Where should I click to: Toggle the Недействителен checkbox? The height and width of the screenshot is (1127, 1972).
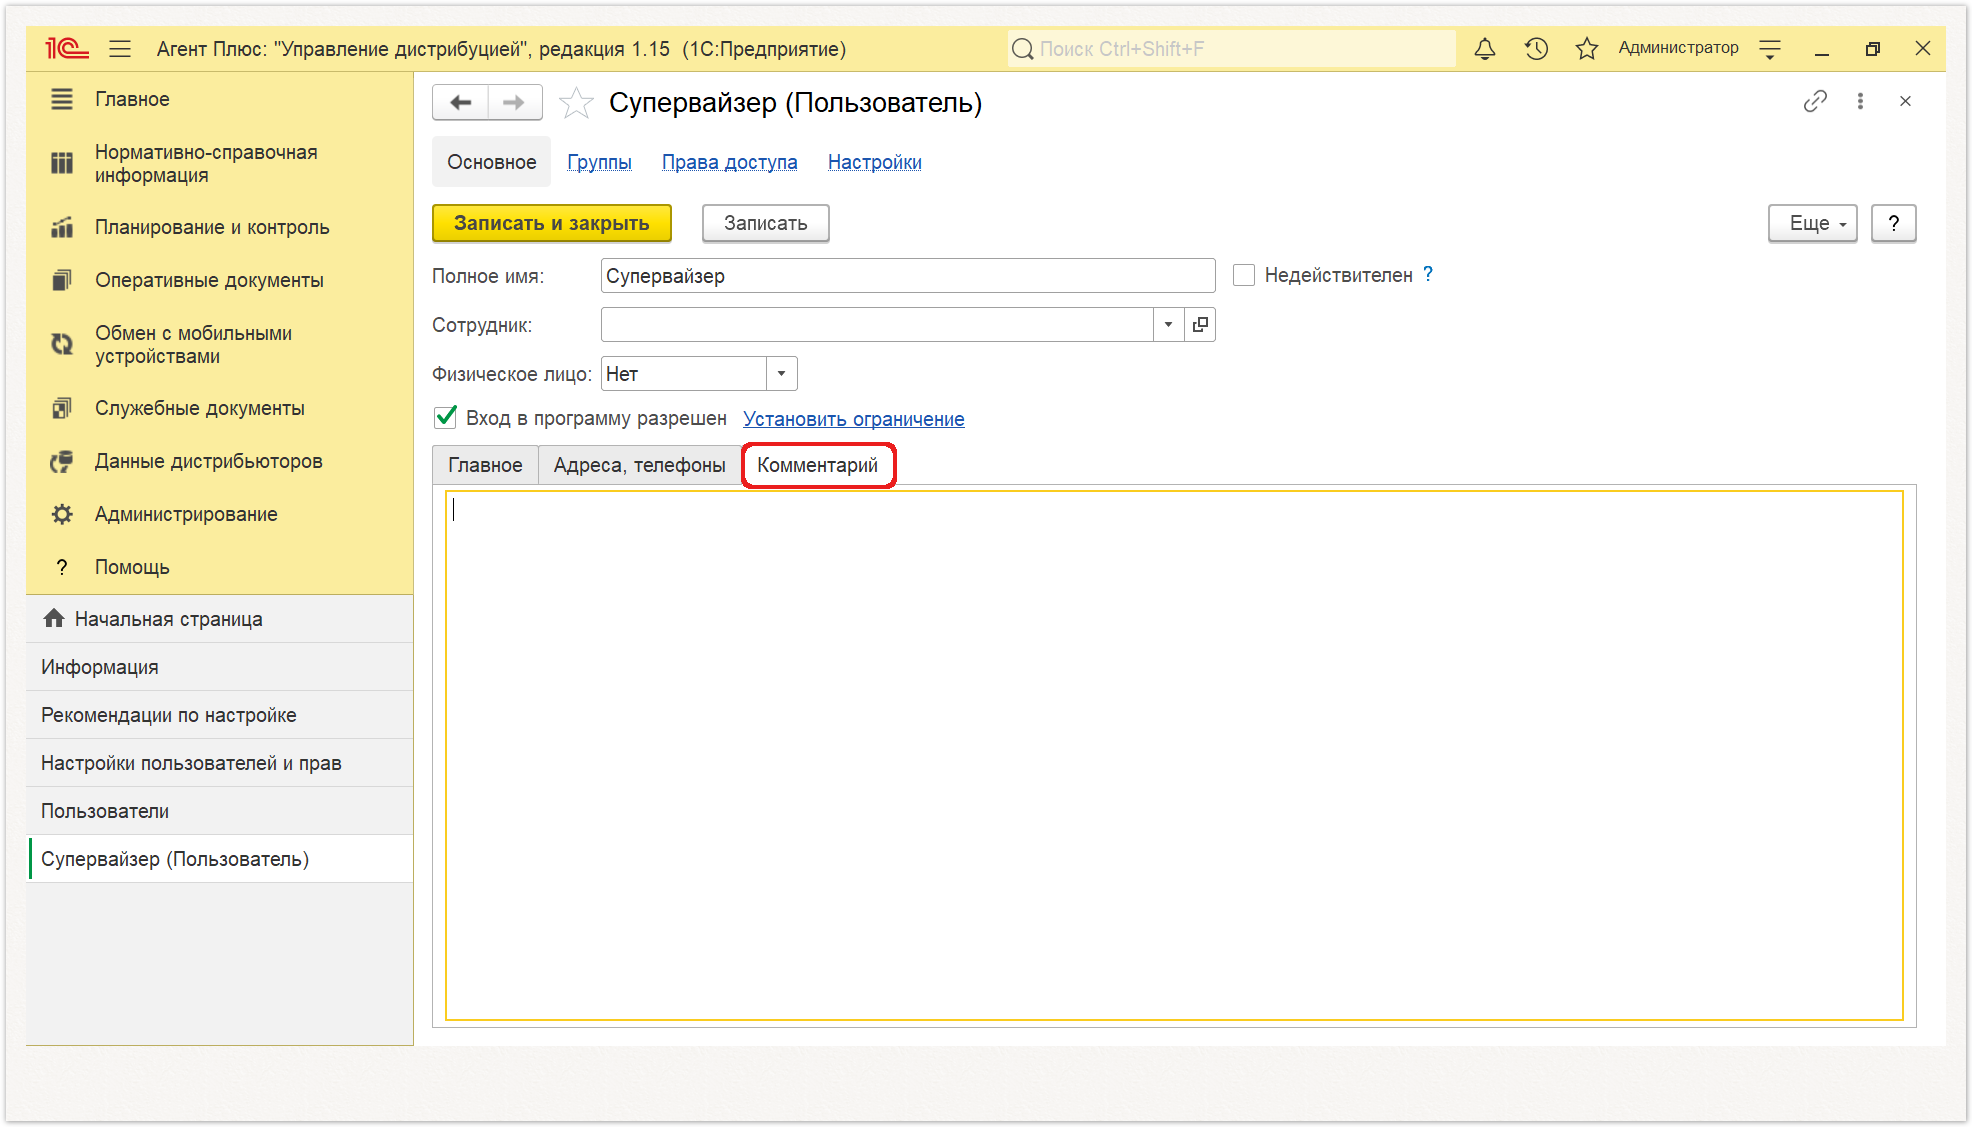(1244, 275)
